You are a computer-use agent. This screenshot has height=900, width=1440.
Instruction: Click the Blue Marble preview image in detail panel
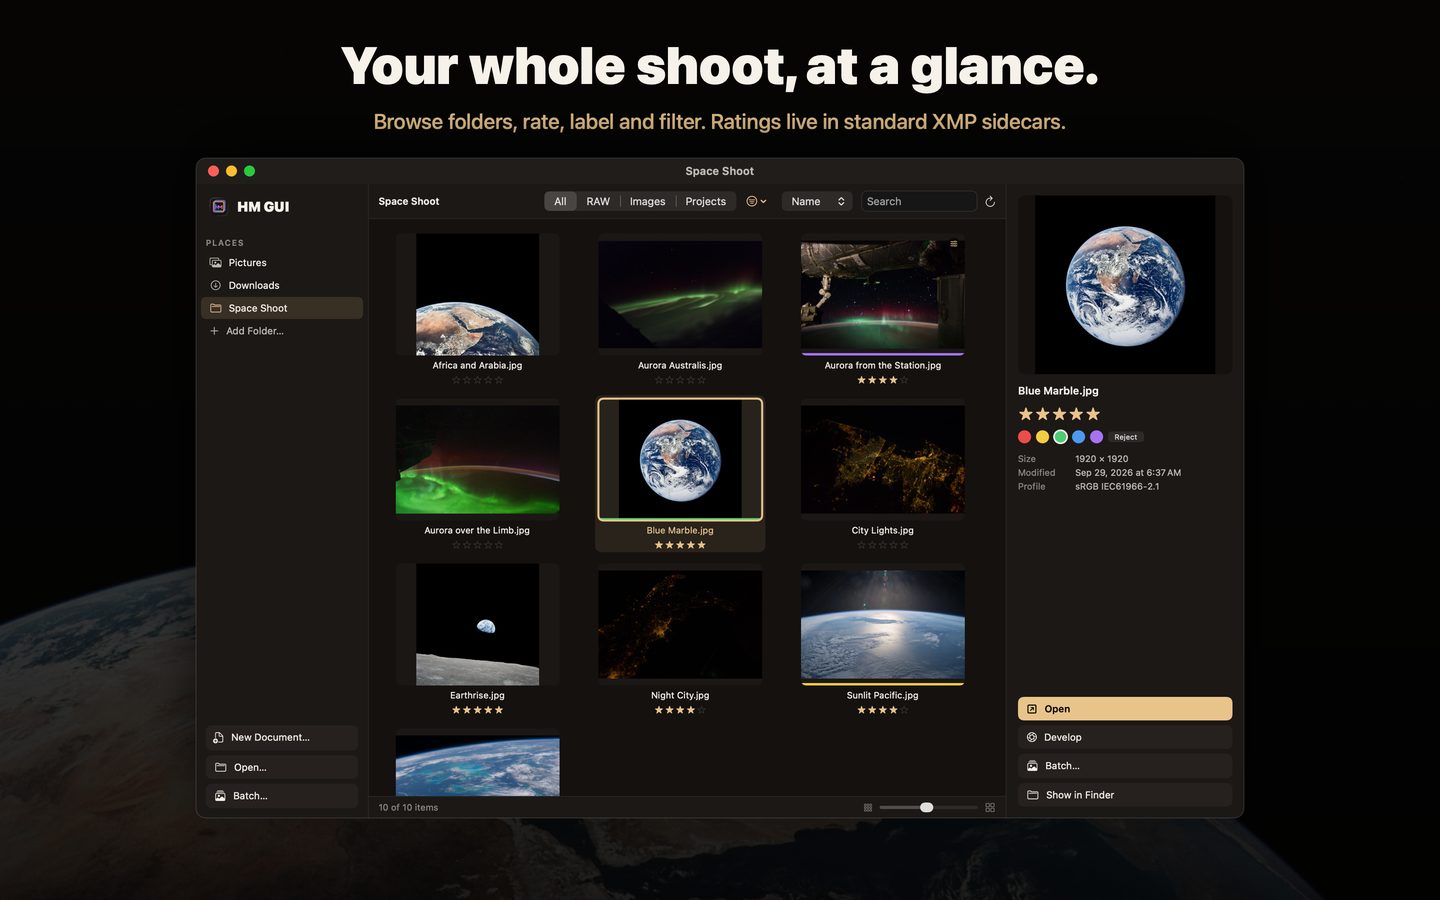tap(1125, 285)
